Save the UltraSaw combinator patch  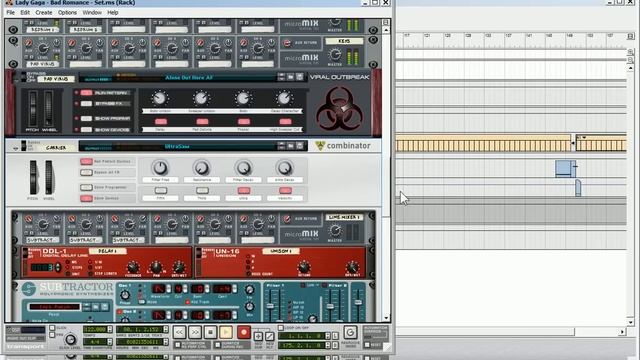300,146
